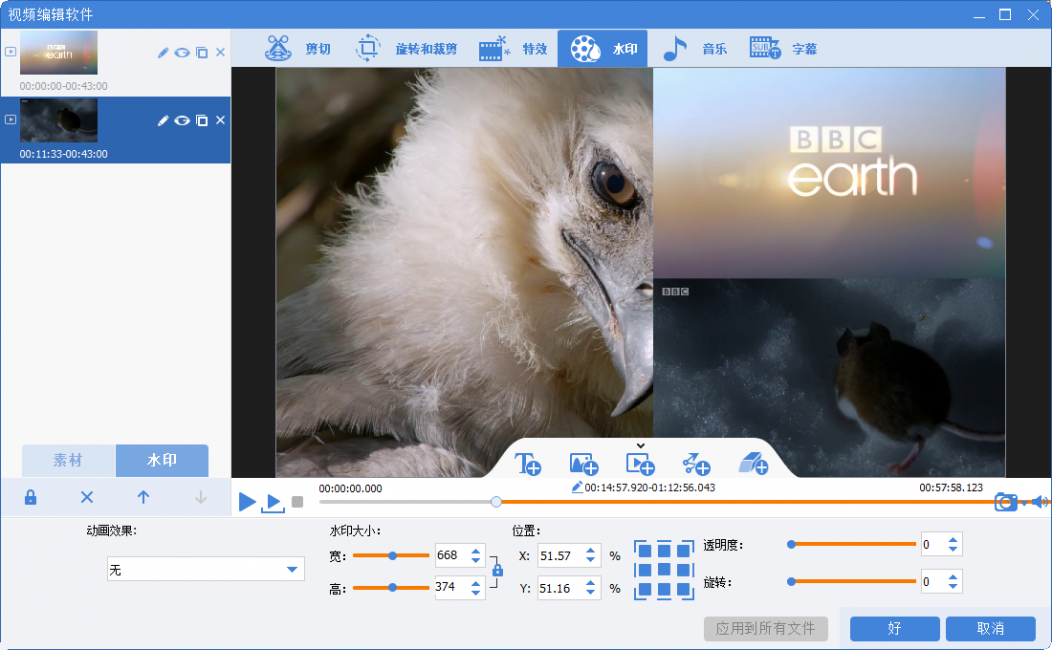Move the watermark item up
Screen dimensions: 1052x650
(x=143, y=498)
